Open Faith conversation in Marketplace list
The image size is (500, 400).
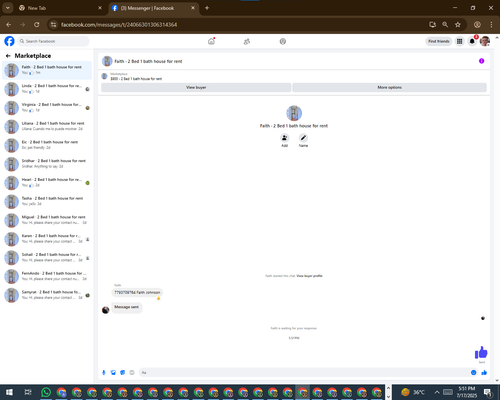pos(47,70)
